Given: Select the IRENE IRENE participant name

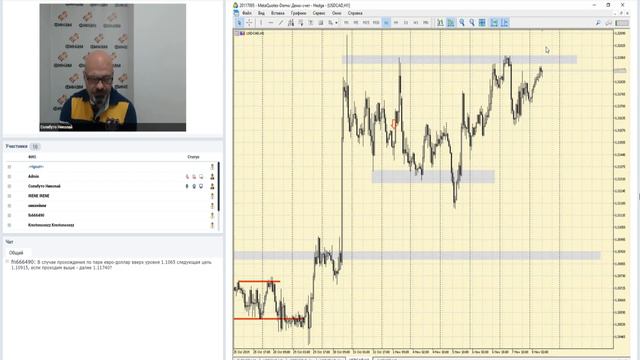Looking at the screenshot, I should pos(39,196).
